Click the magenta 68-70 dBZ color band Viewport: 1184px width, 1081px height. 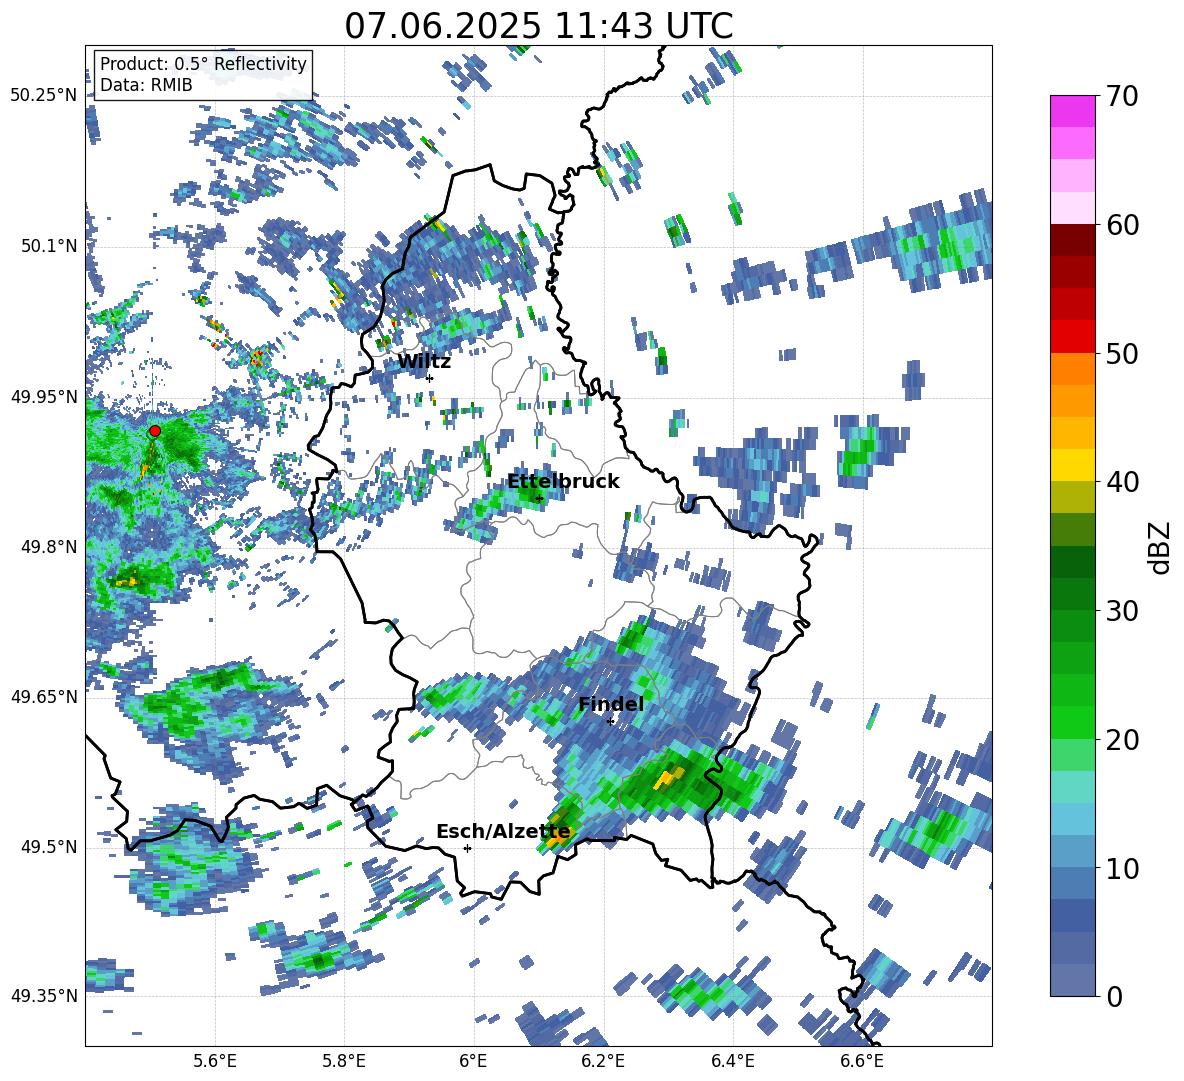point(1072,111)
